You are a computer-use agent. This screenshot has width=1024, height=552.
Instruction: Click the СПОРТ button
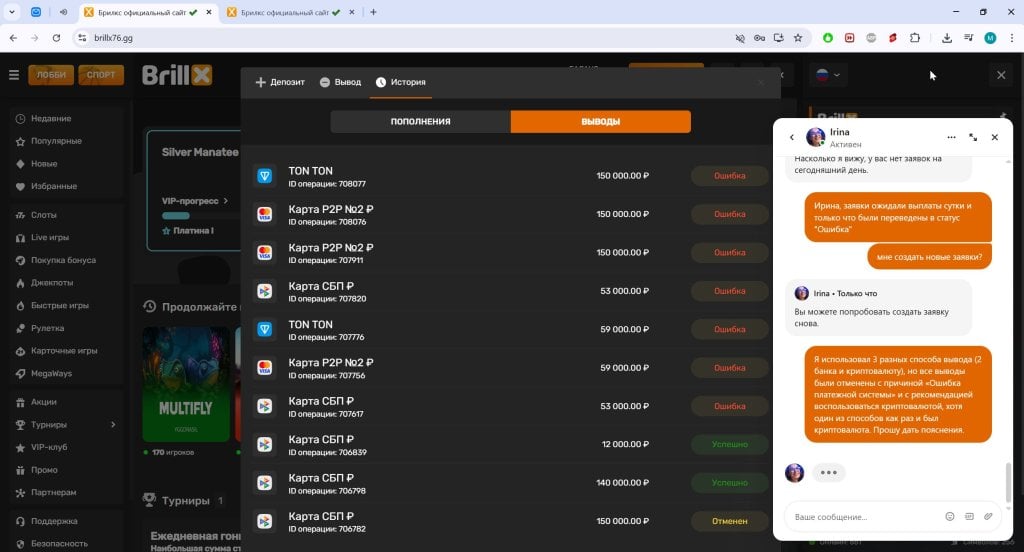click(x=101, y=75)
